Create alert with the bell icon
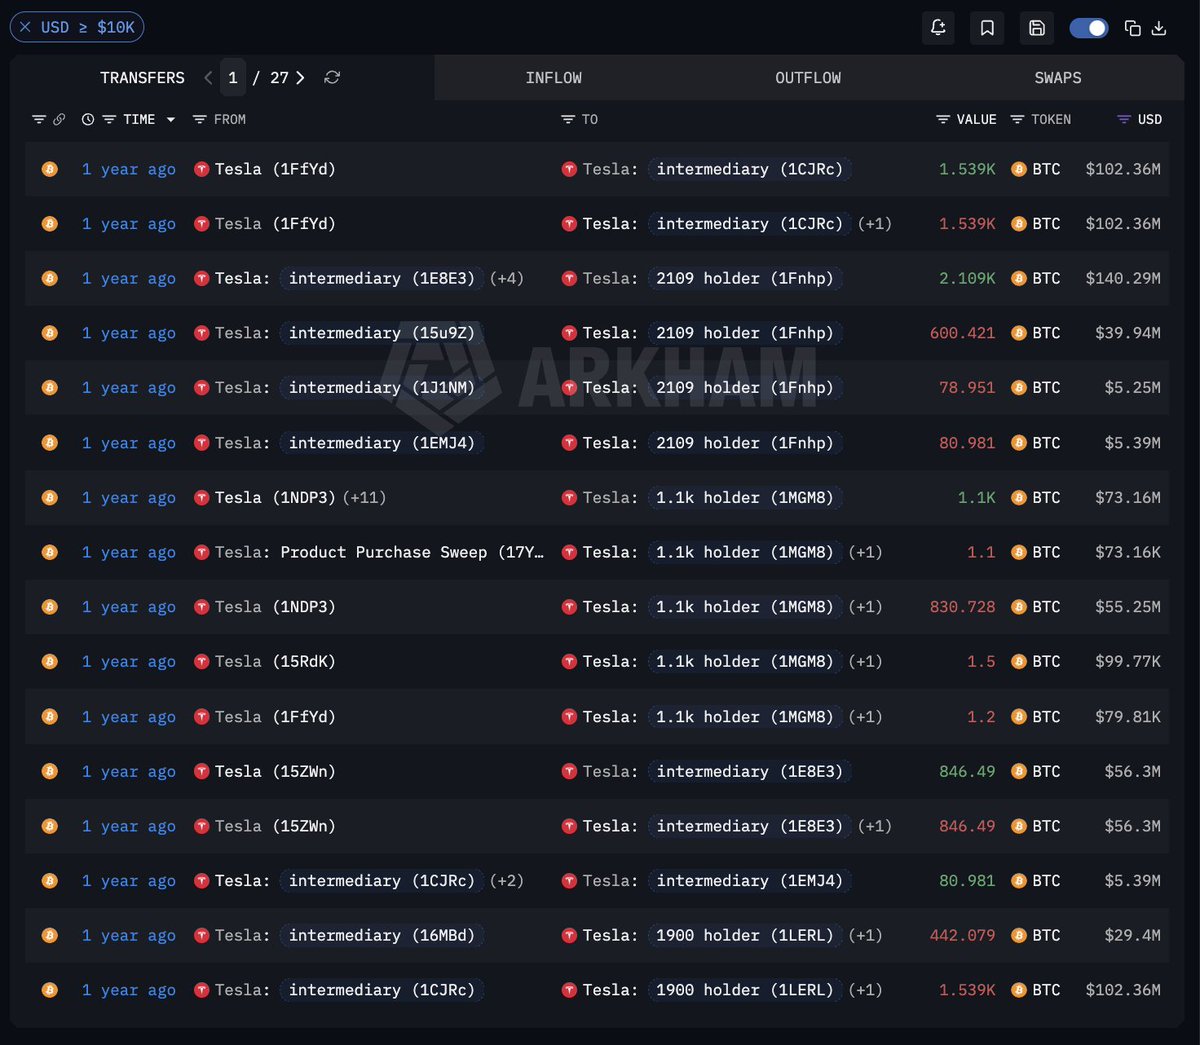This screenshot has height=1045, width=1200. (938, 28)
